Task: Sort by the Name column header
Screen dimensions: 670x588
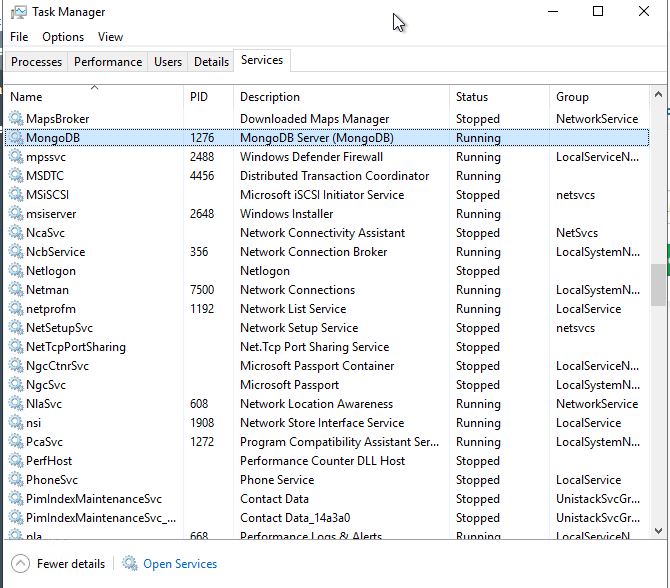Action: 94,97
